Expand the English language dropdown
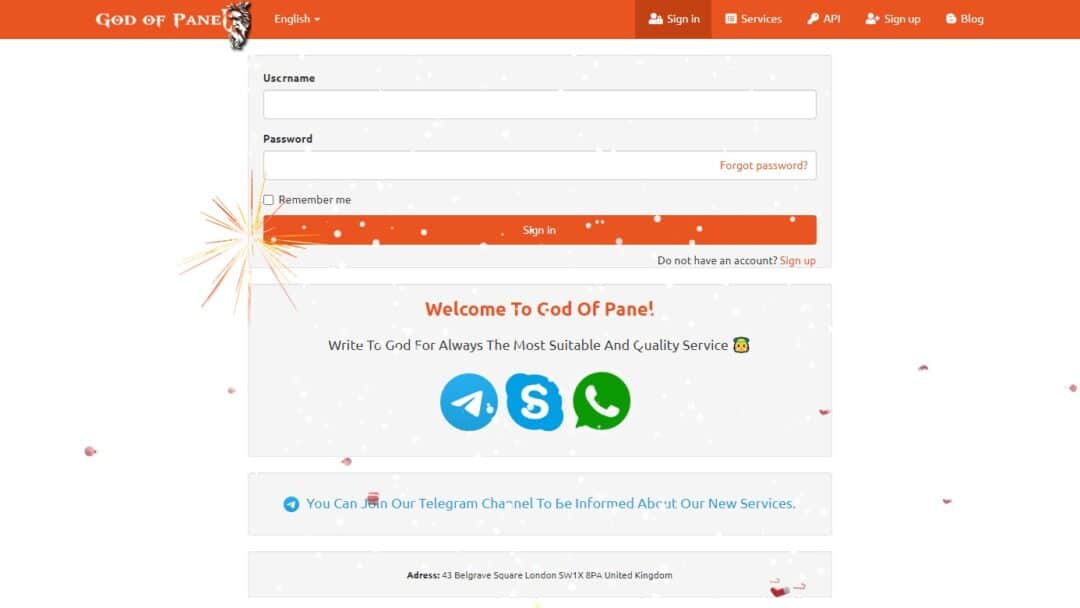The height and width of the screenshot is (608, 1080). coord(297,19)
